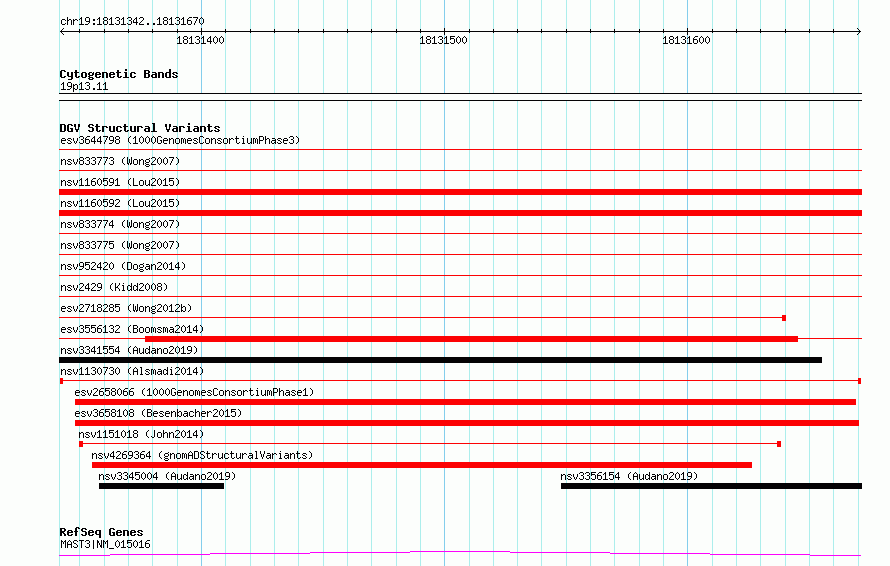
Task: Open variant label nsv3356154 (Audano2019)
Action: [x=629, y=476]
